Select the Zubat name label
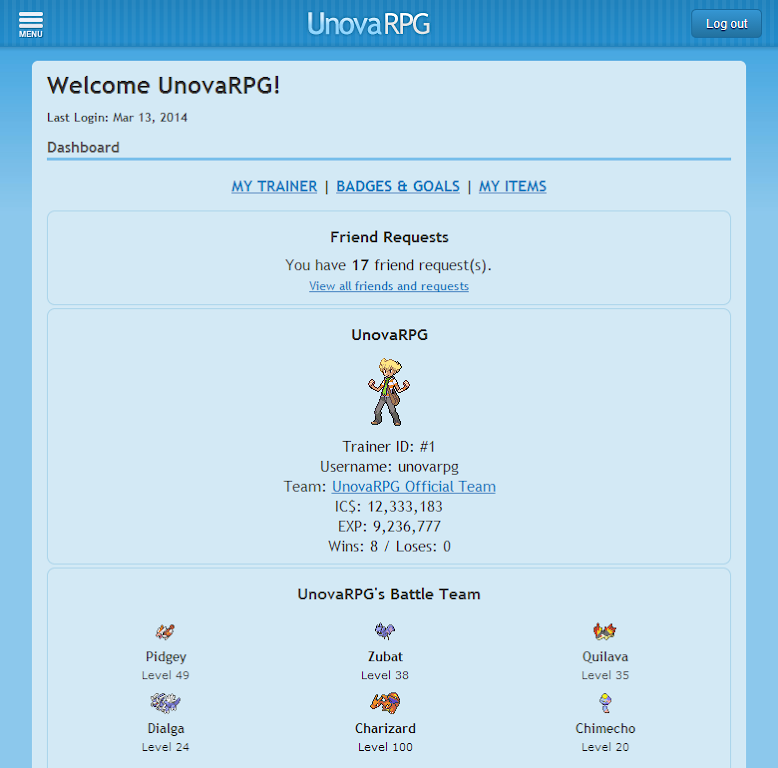Image resolution: width=778 pixels, height=768 pixels. tap(385, 656)
